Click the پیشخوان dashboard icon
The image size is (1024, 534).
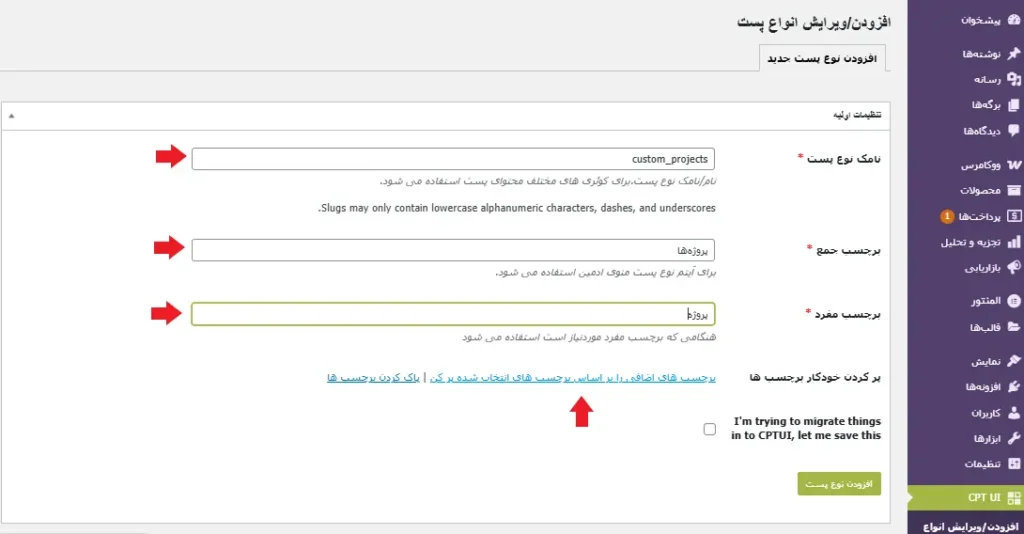coord(1014,20)
